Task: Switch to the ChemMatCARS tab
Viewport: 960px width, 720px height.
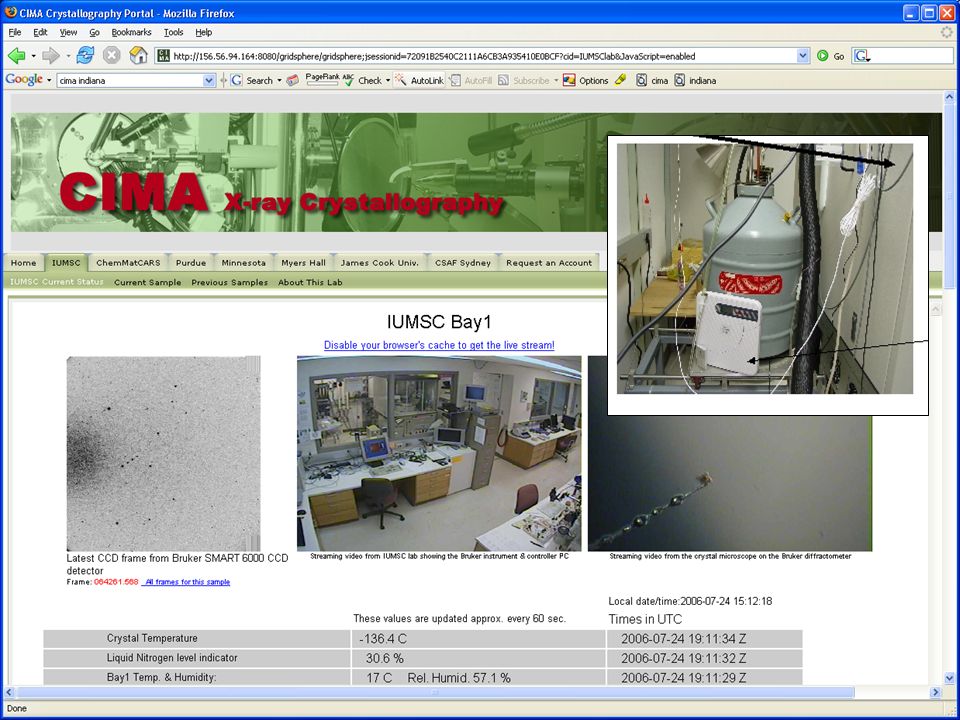Action: 128,263
